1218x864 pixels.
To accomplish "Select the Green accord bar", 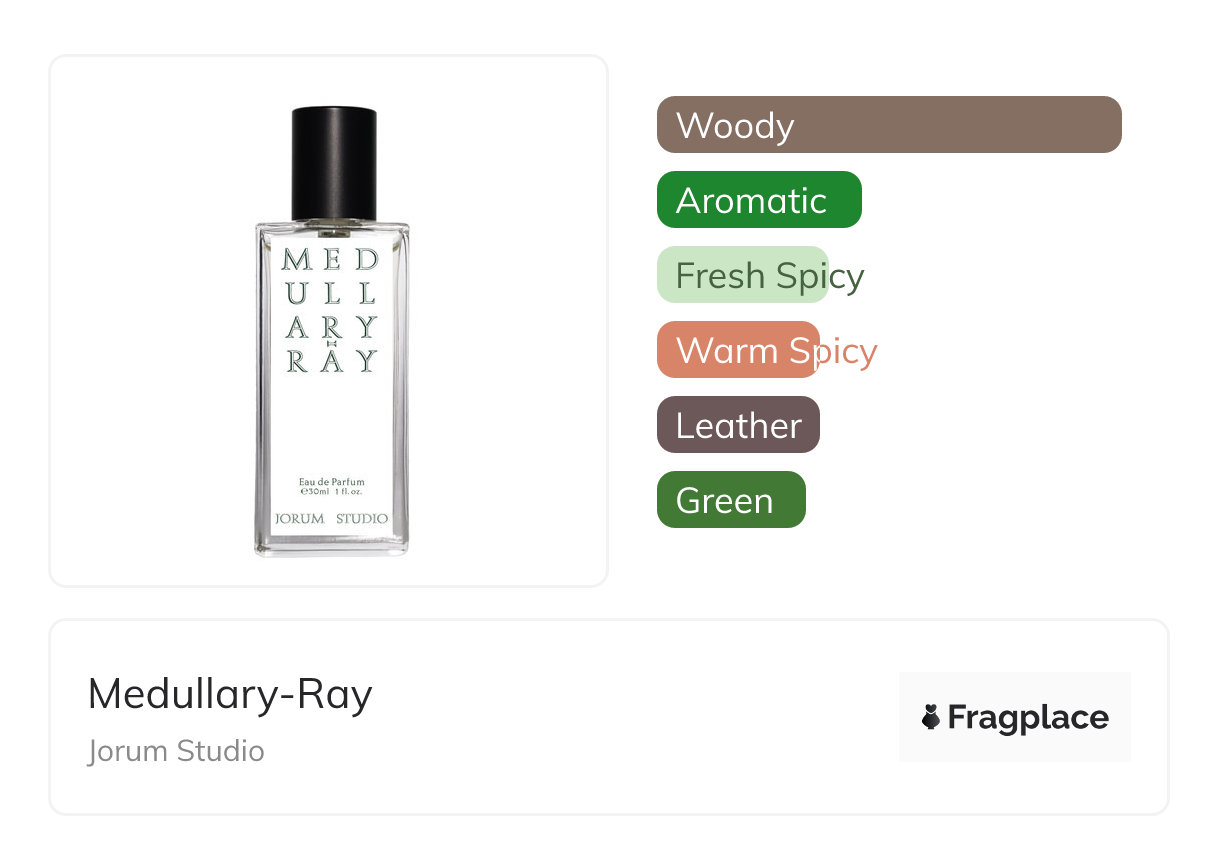I will pos(730,500).
